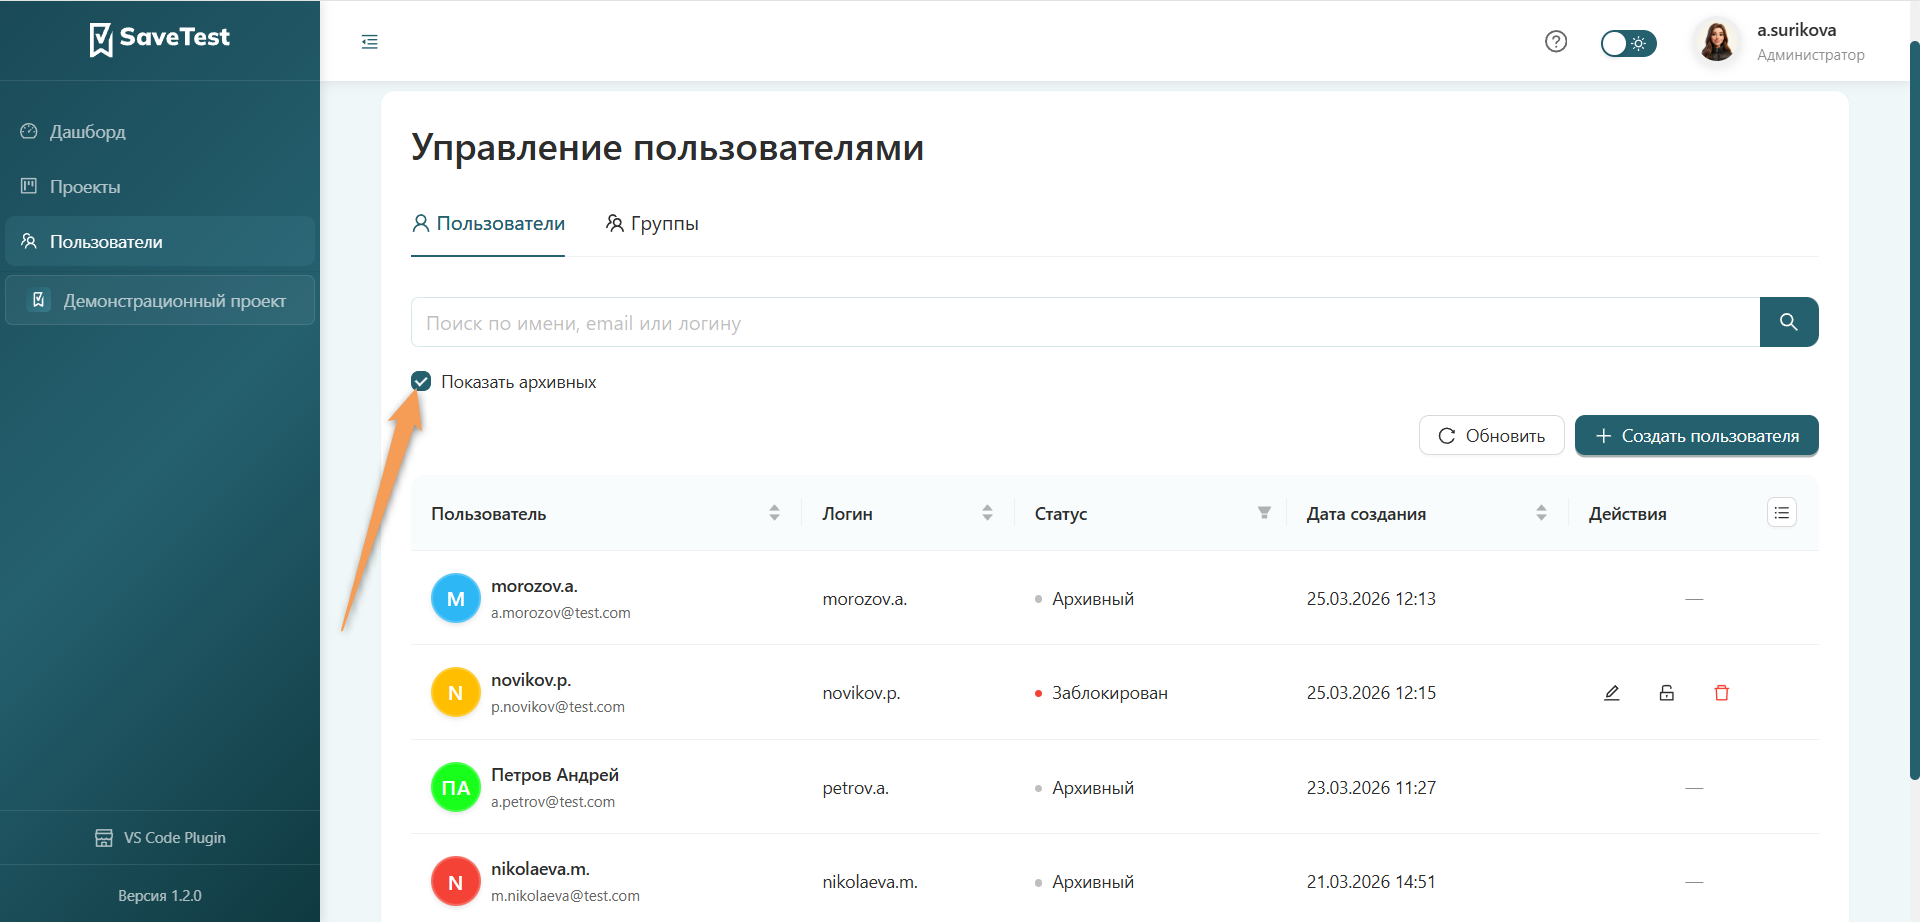Click Создать пользователя
Image resolution: width=1920 pixels, height=922 pixels.
pos(1696,435)
